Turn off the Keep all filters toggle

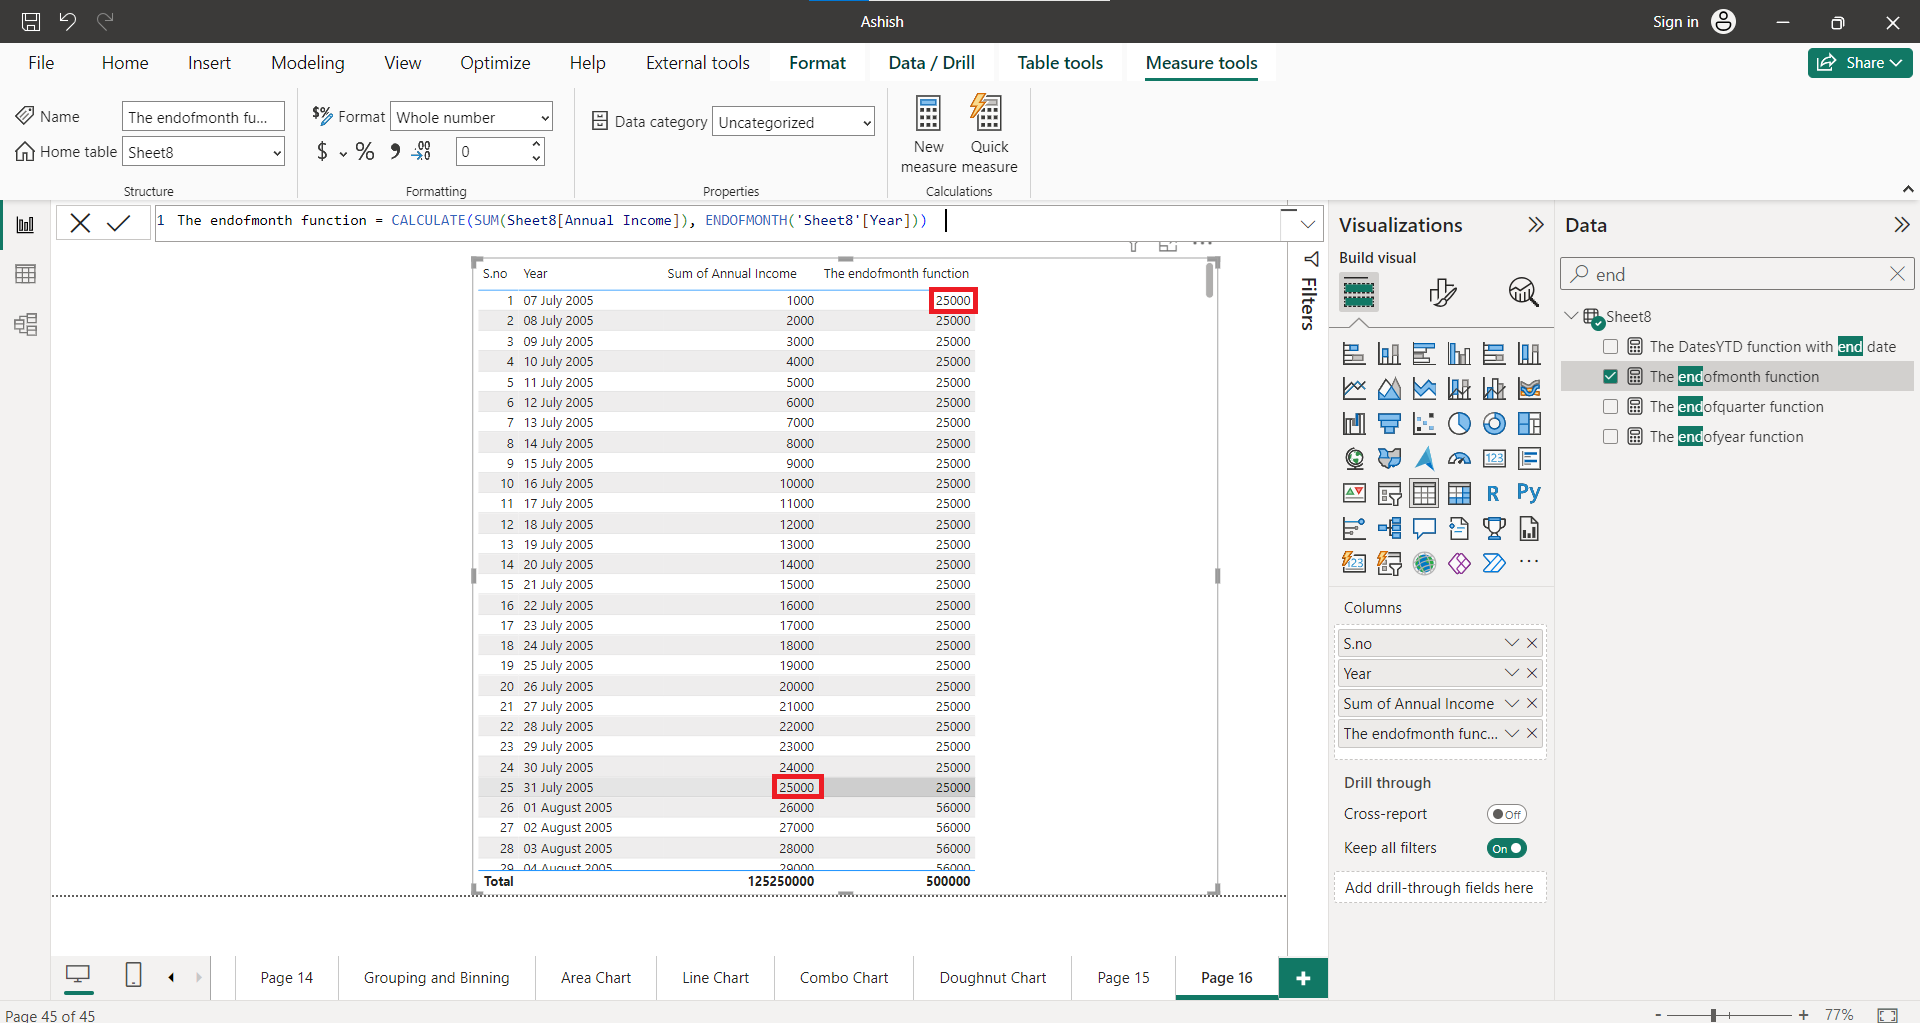pyautogui.click(x=1508, y=847)
